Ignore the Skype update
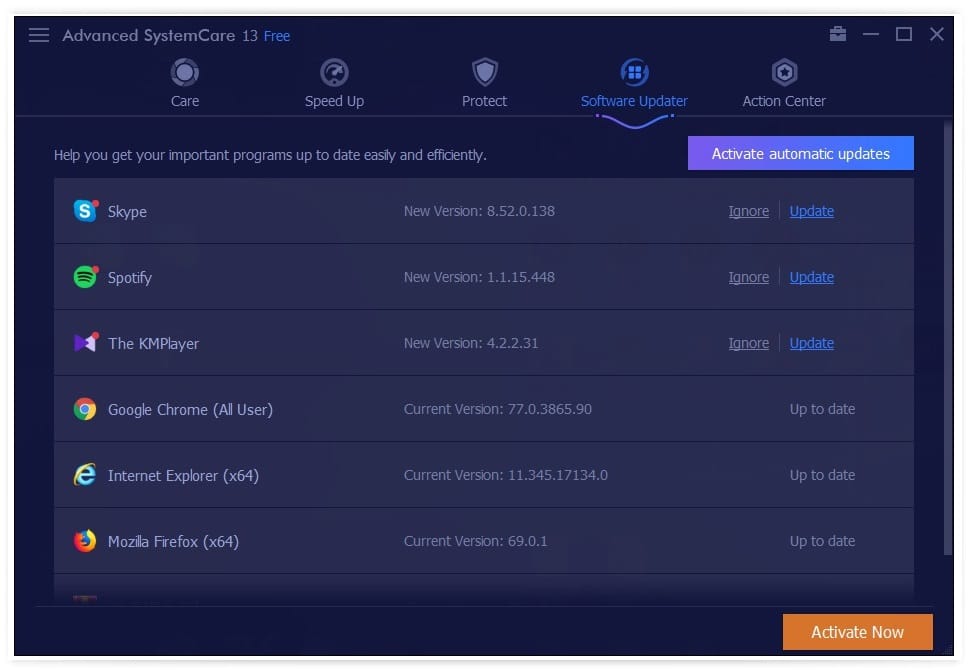This screenshot has width=970, height=670. (749, 211)
